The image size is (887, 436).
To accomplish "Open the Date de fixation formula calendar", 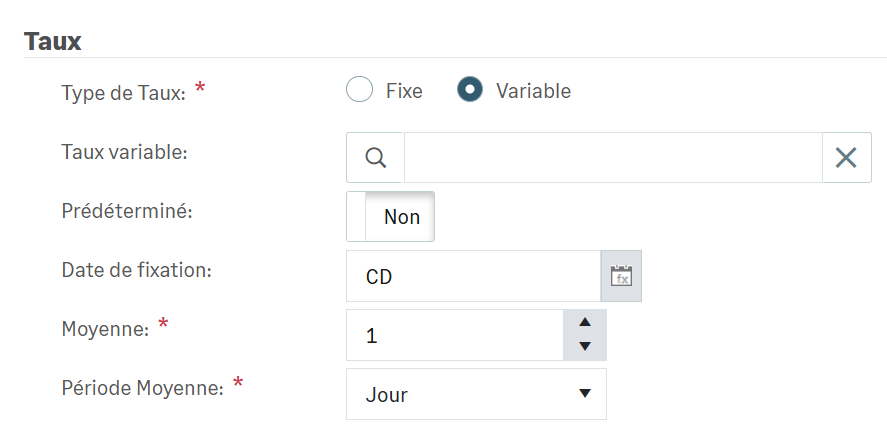I will click(621, 277).
